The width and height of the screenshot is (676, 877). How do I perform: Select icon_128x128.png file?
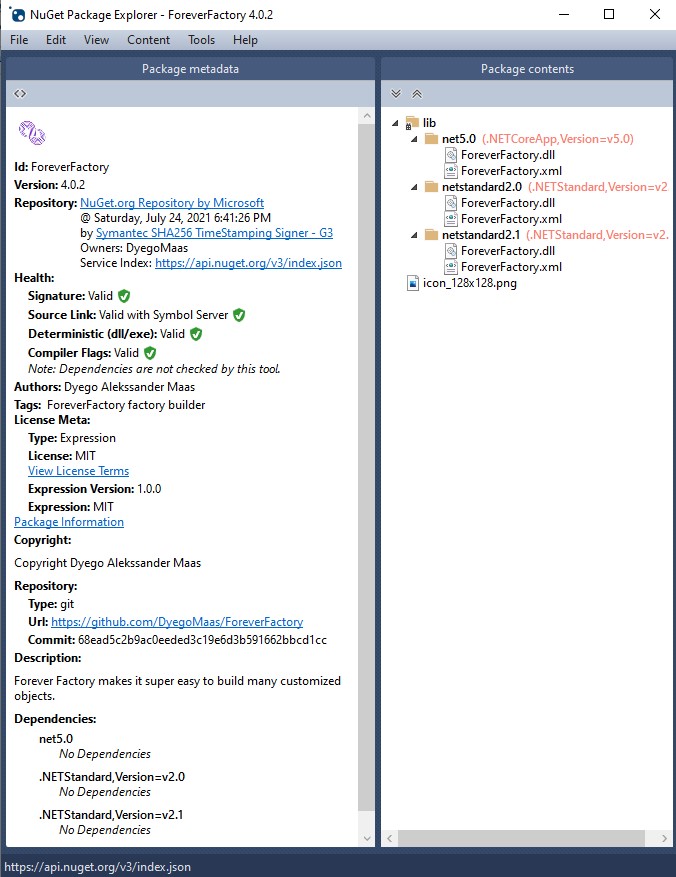(469, 283)
